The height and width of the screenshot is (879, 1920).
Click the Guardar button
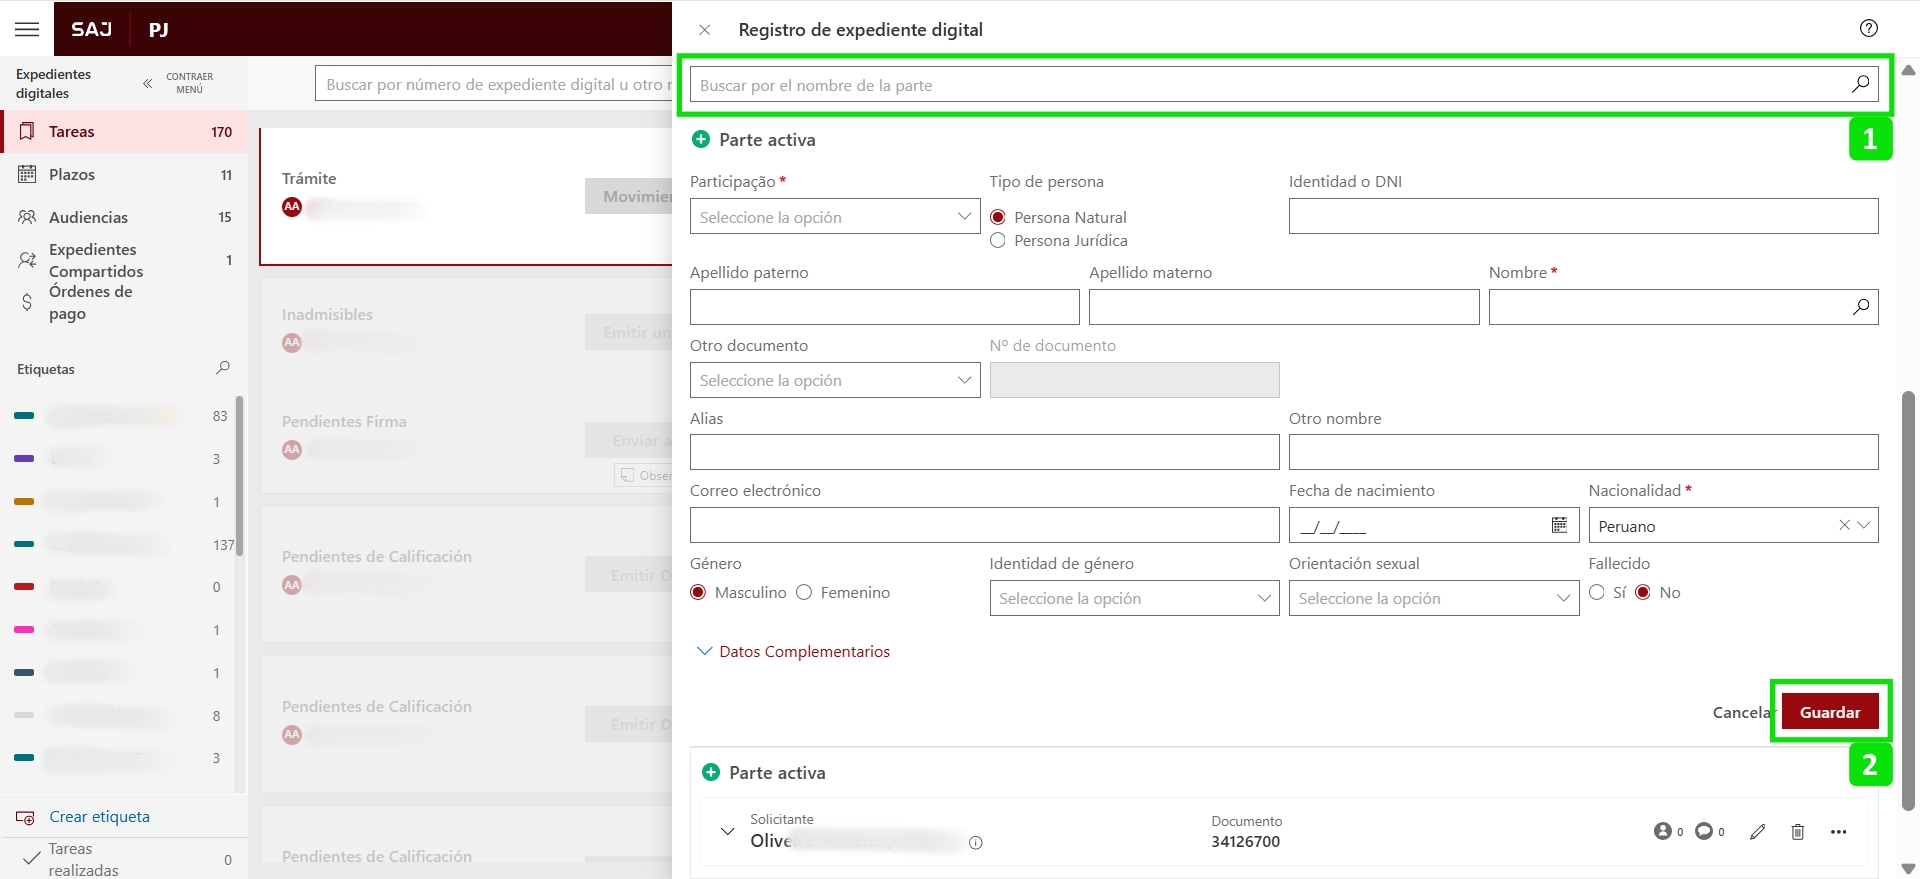click(x=1829, y=712)
